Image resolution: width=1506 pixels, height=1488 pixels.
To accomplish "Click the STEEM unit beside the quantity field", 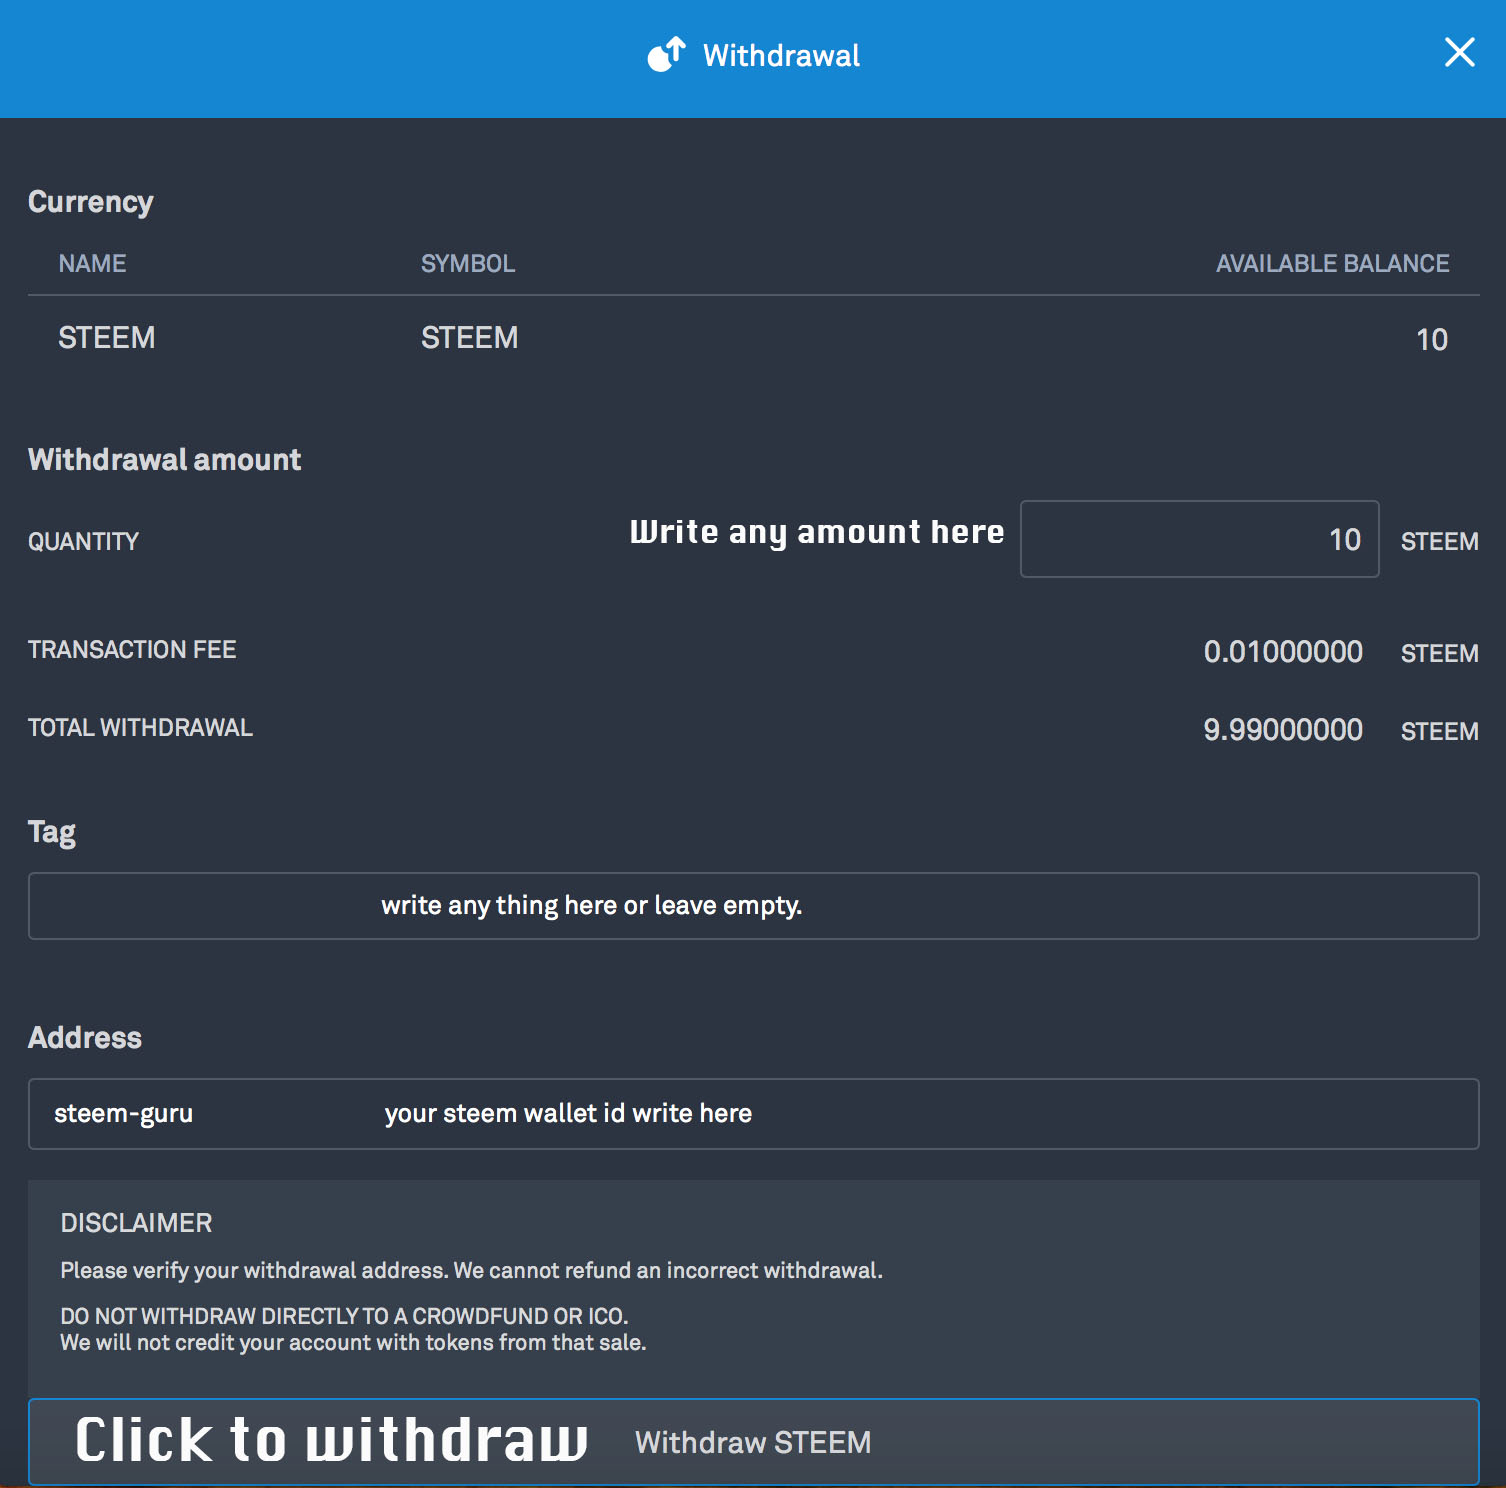I will (1439, 542).
